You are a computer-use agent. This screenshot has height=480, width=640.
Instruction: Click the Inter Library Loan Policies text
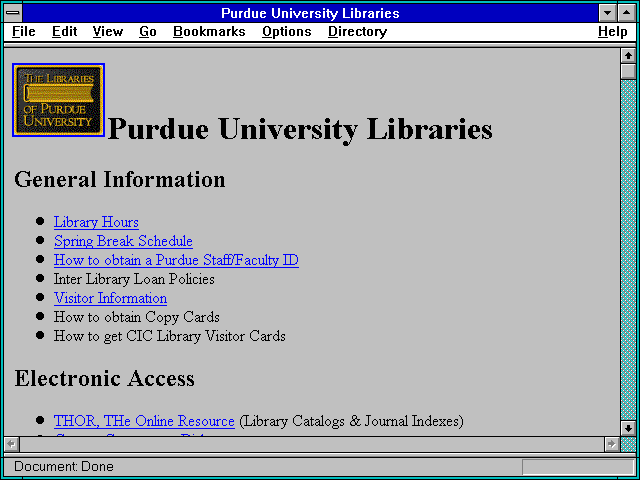coord(134,279)
